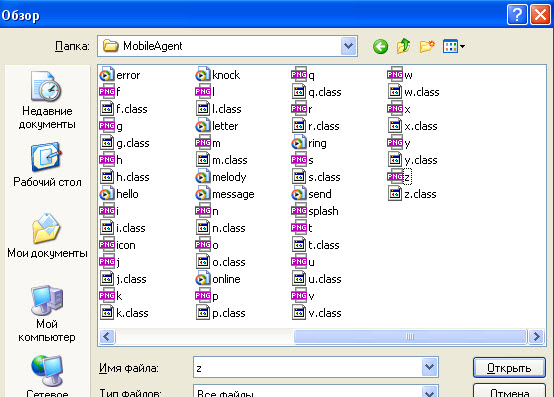The image size is (554, 397).
Task: Click the horizontal scrollbar thumb
Action: click(x=410, y=336)
